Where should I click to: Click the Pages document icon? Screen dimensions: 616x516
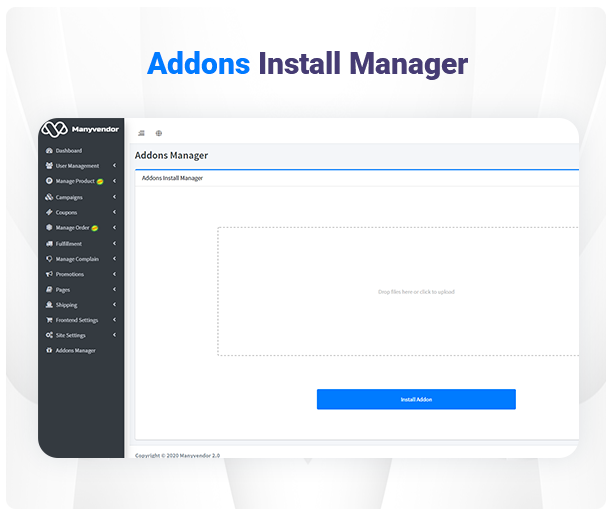point(49,290)
